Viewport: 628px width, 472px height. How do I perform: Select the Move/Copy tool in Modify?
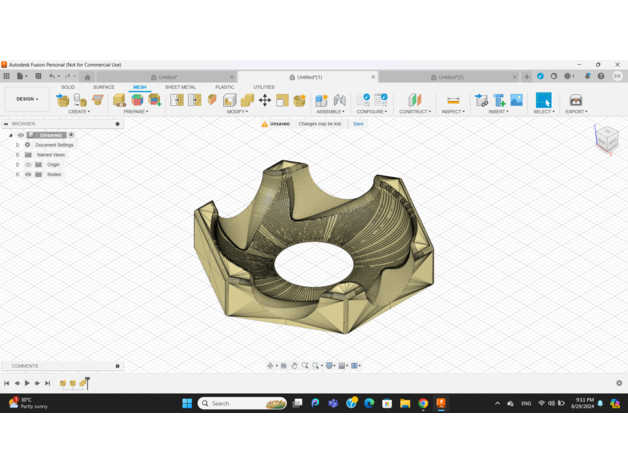pos(265,100)
